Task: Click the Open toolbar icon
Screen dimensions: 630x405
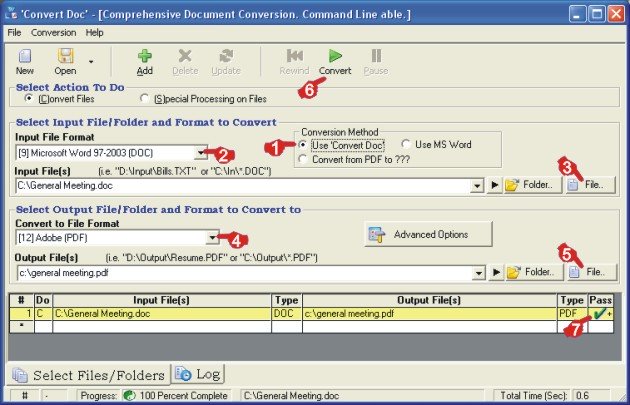Action: click(x=65, y=56)
